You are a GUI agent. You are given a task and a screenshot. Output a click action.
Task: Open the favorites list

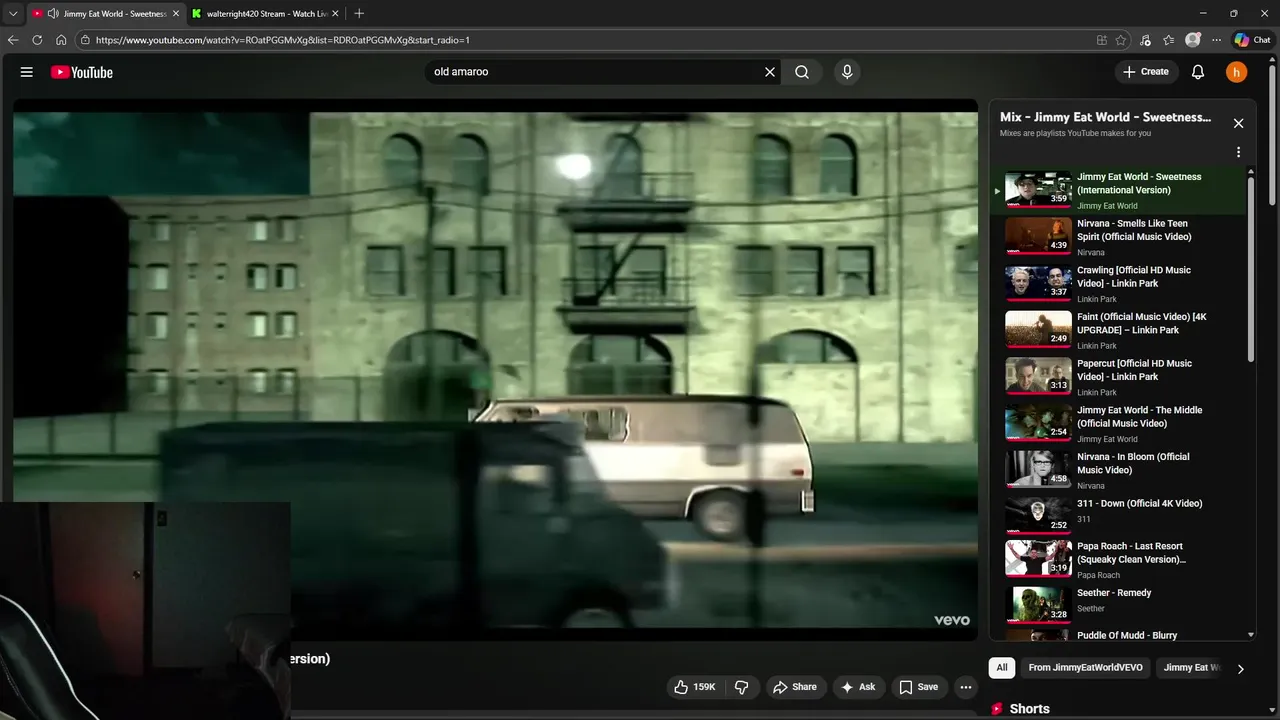coord(1168,40)
